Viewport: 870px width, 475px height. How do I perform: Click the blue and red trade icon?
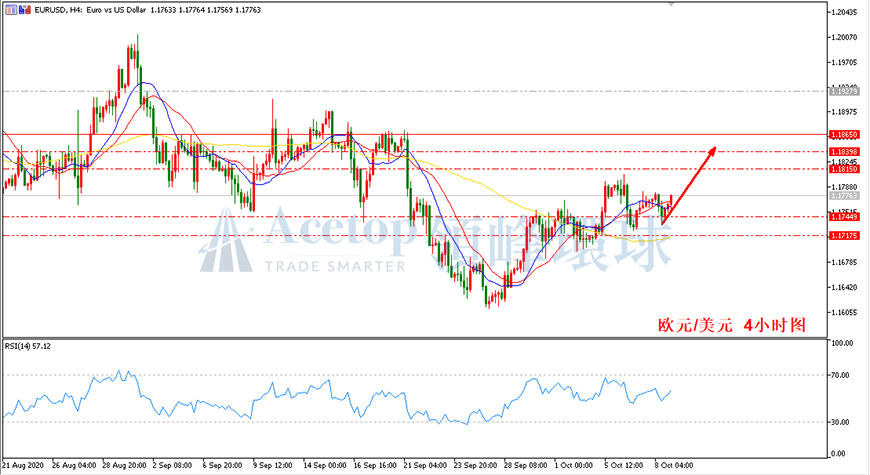[25, 10]
